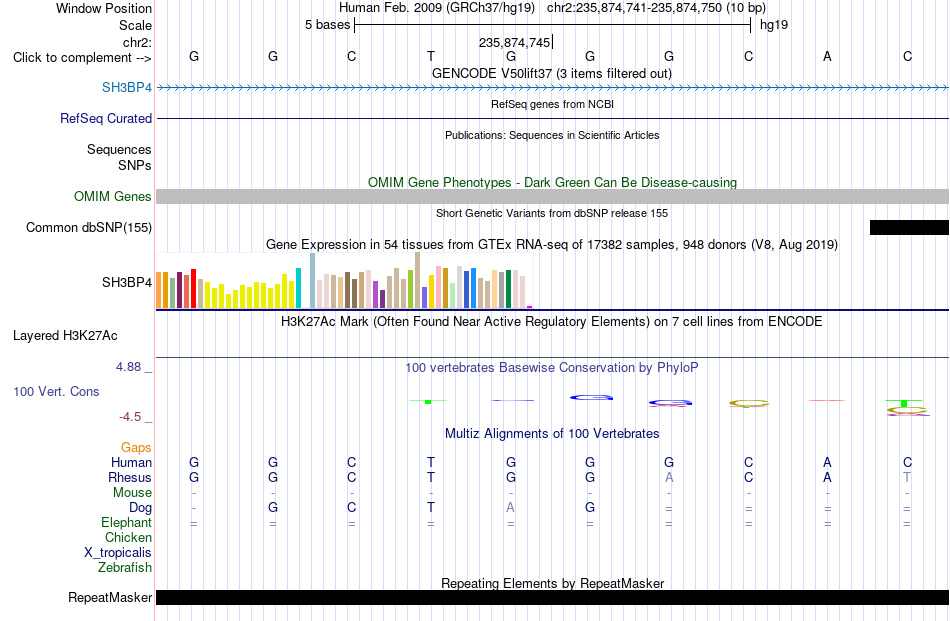Image resolution: width=950 pixels, height=621 pixels.
Task: Click the -4.5 PhyloP lower value
Action: 130,417
